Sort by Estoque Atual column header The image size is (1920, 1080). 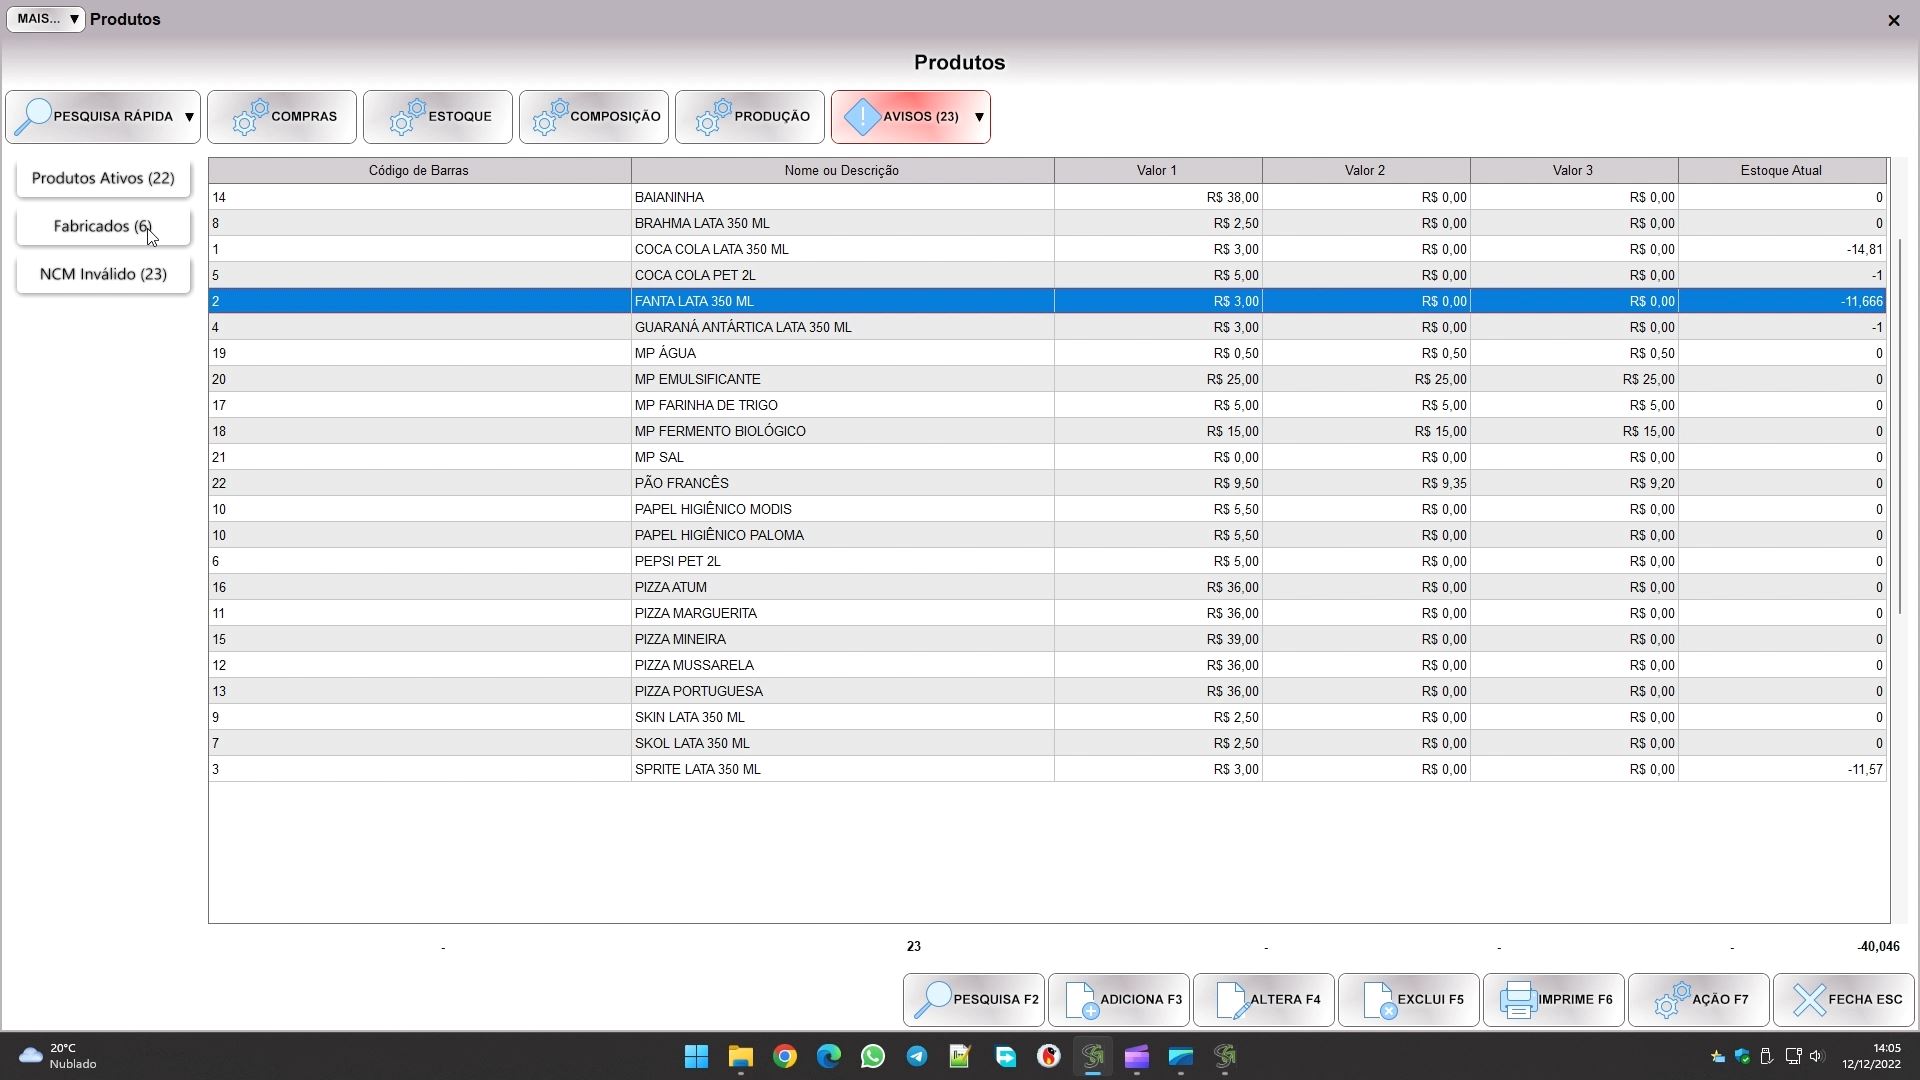pyautogui.click(x=1780, y=170)
